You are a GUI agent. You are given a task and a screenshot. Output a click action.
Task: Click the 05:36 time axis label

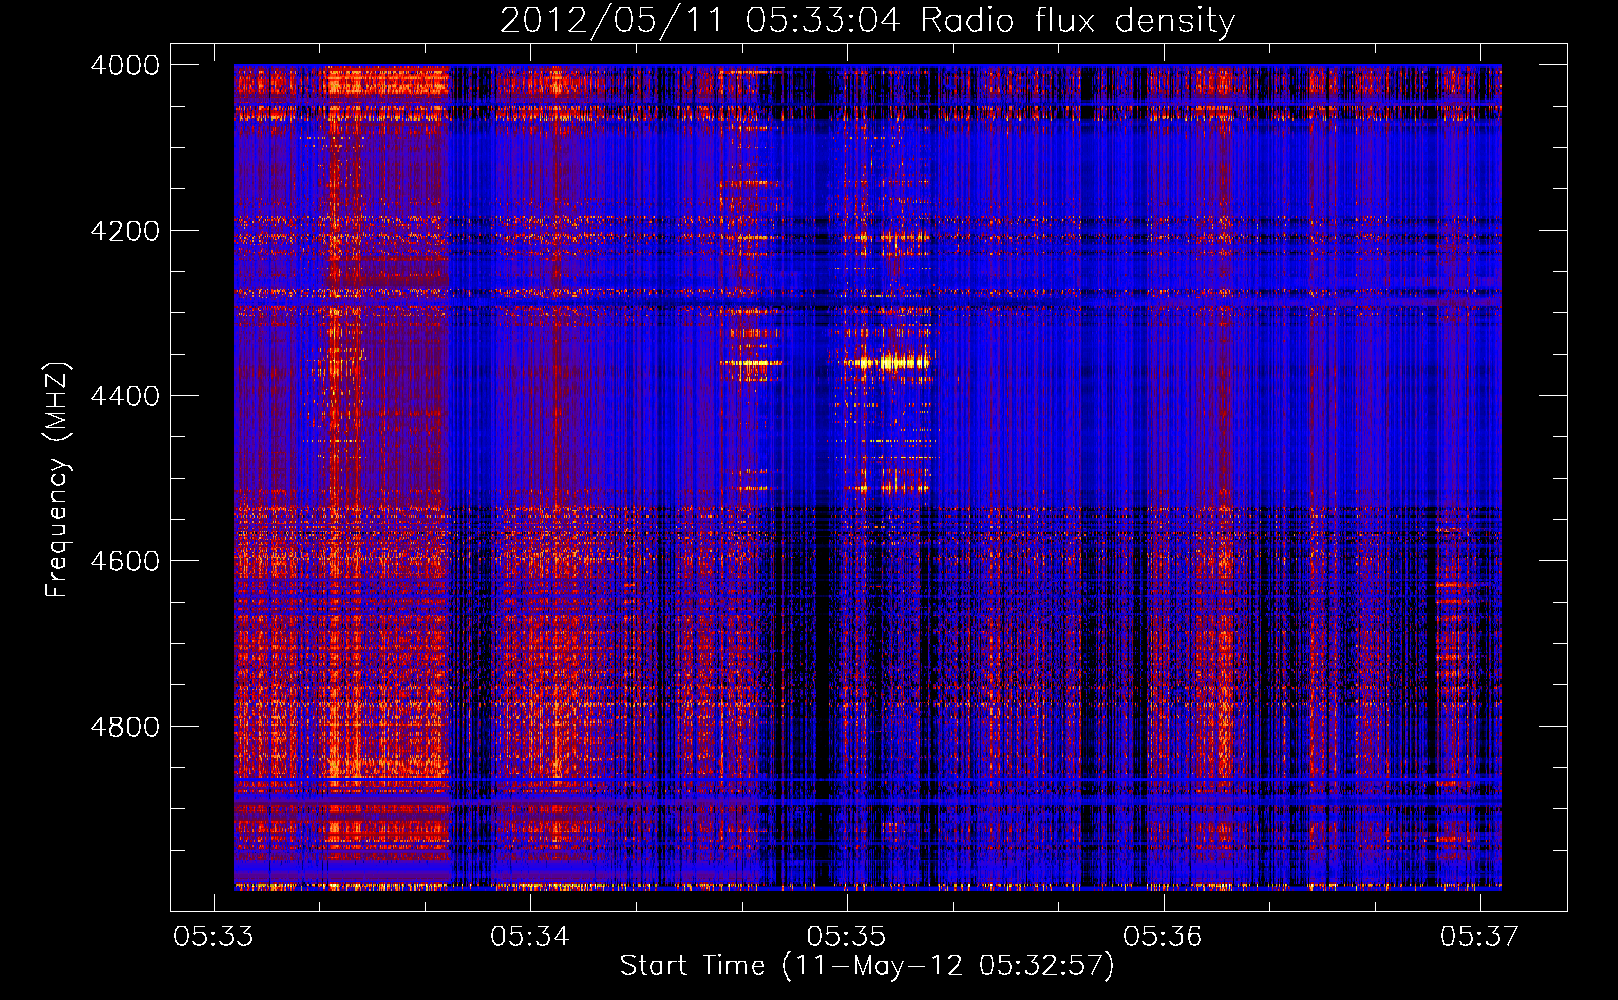click(x=1163, y=936)
